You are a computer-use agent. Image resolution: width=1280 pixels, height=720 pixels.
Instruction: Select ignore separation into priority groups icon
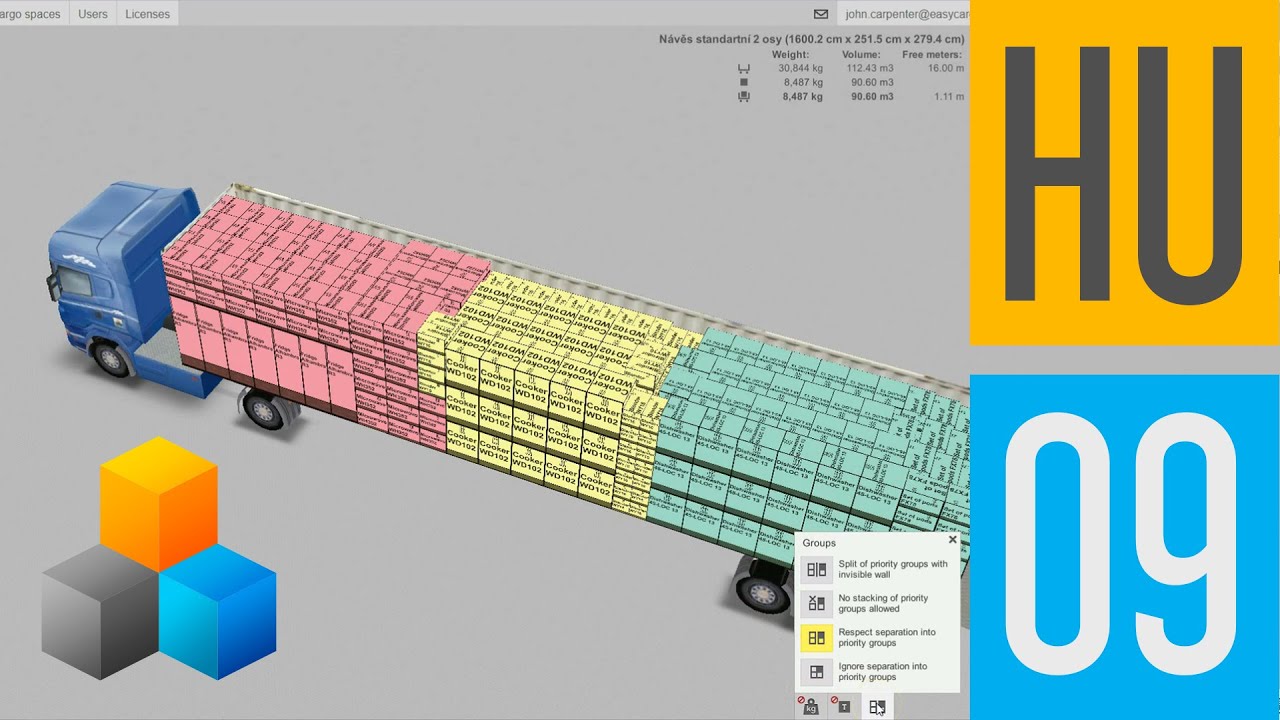(x=817, y=671)
